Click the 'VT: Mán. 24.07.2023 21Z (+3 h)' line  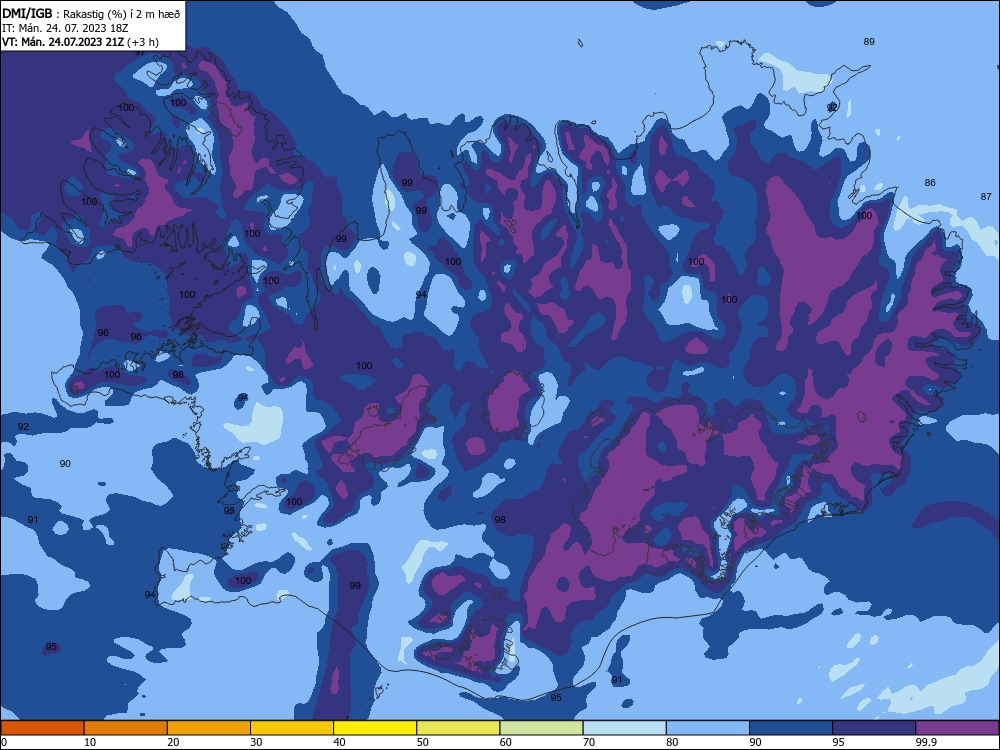point(80,42)
